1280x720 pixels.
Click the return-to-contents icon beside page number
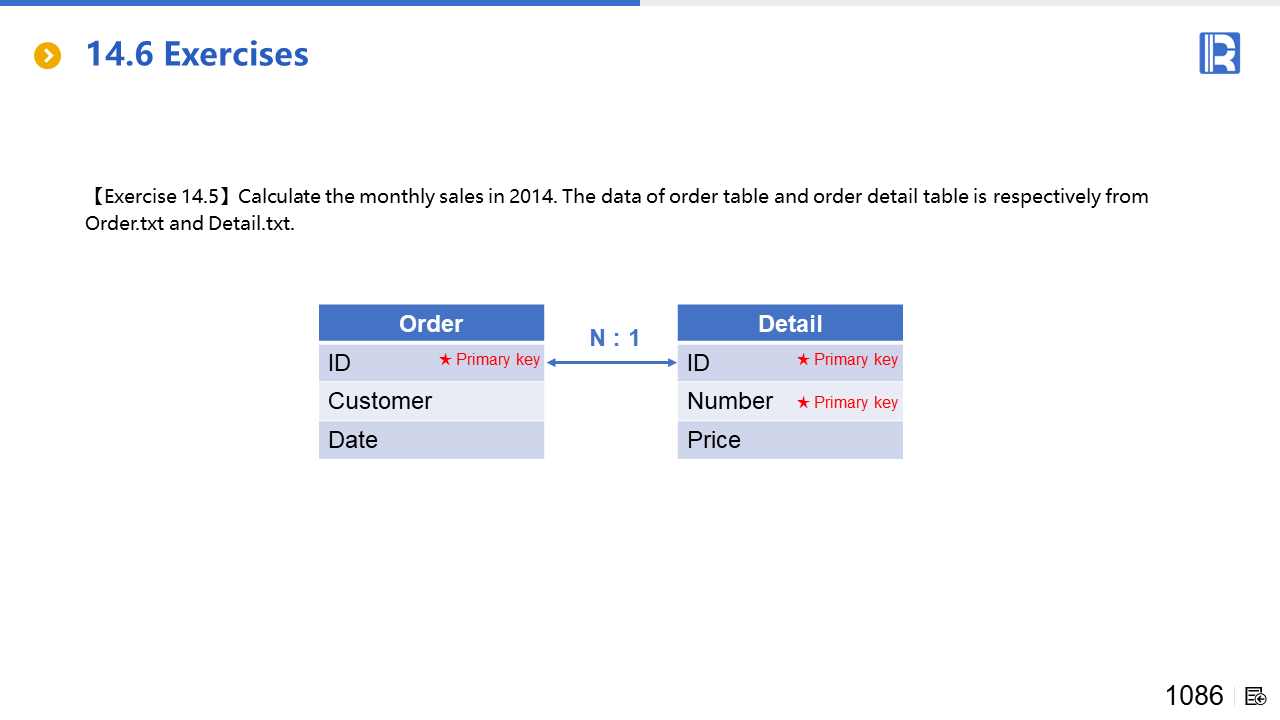[x=1256, y=696]
